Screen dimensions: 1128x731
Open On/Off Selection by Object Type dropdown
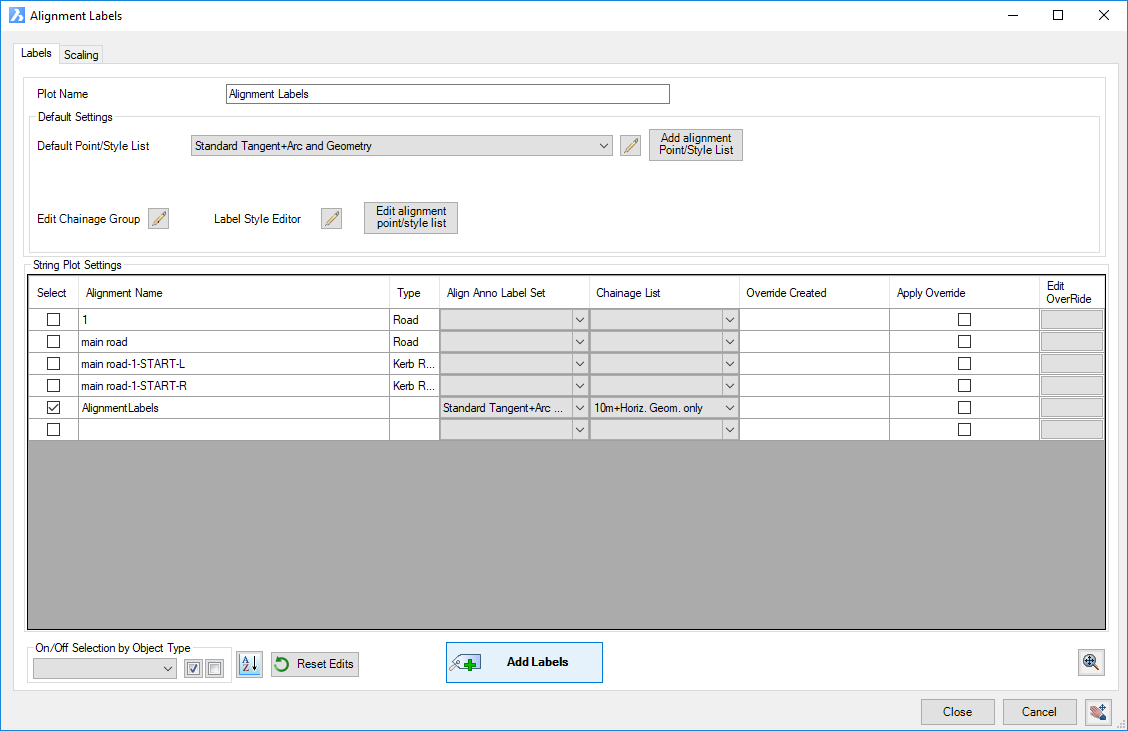tap(105, 669)
